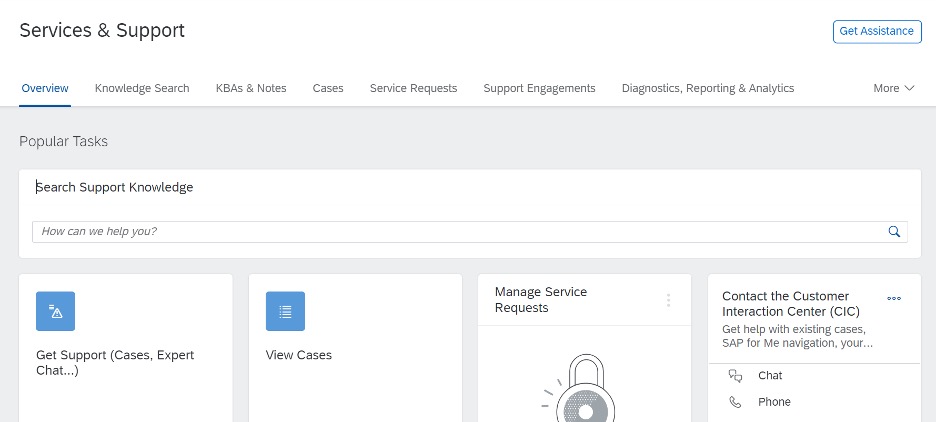The image size is (936, 422).
Task: Click the Phone handset icon
Action: pyautogui.click(x=735, y=402)
